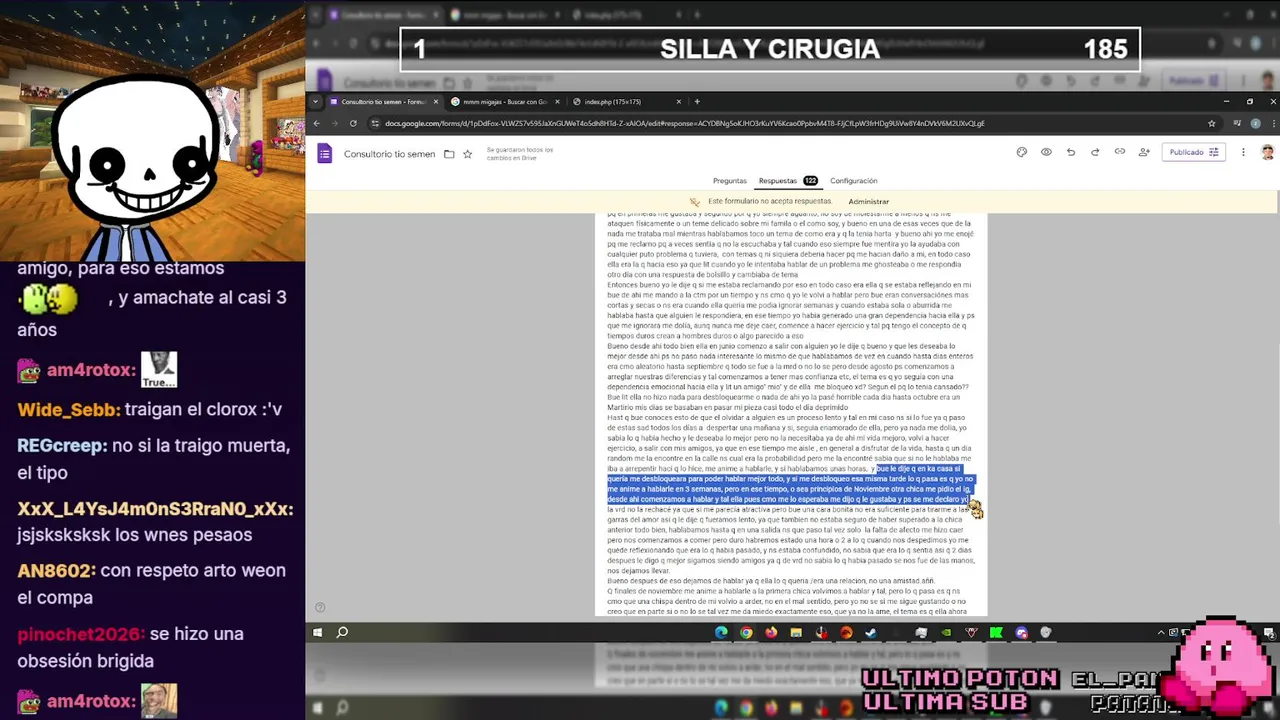Screen dimensions: 1280x720
Task: Open Firefox from taskbar
Action: point(771,632)
